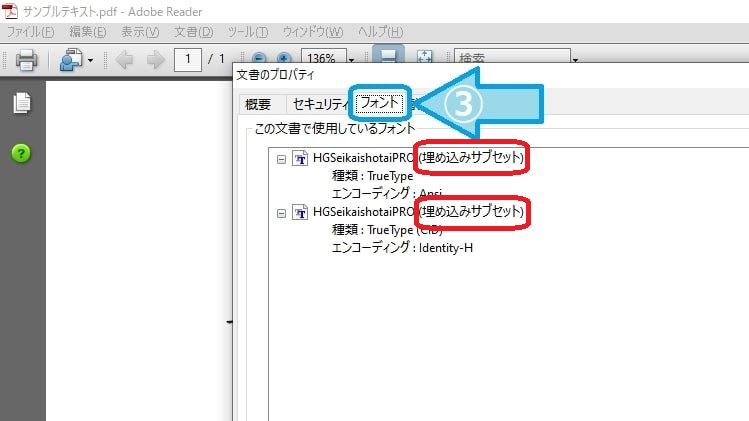
Task: Open the search options dropdown arrow
Action: point(575,59)
